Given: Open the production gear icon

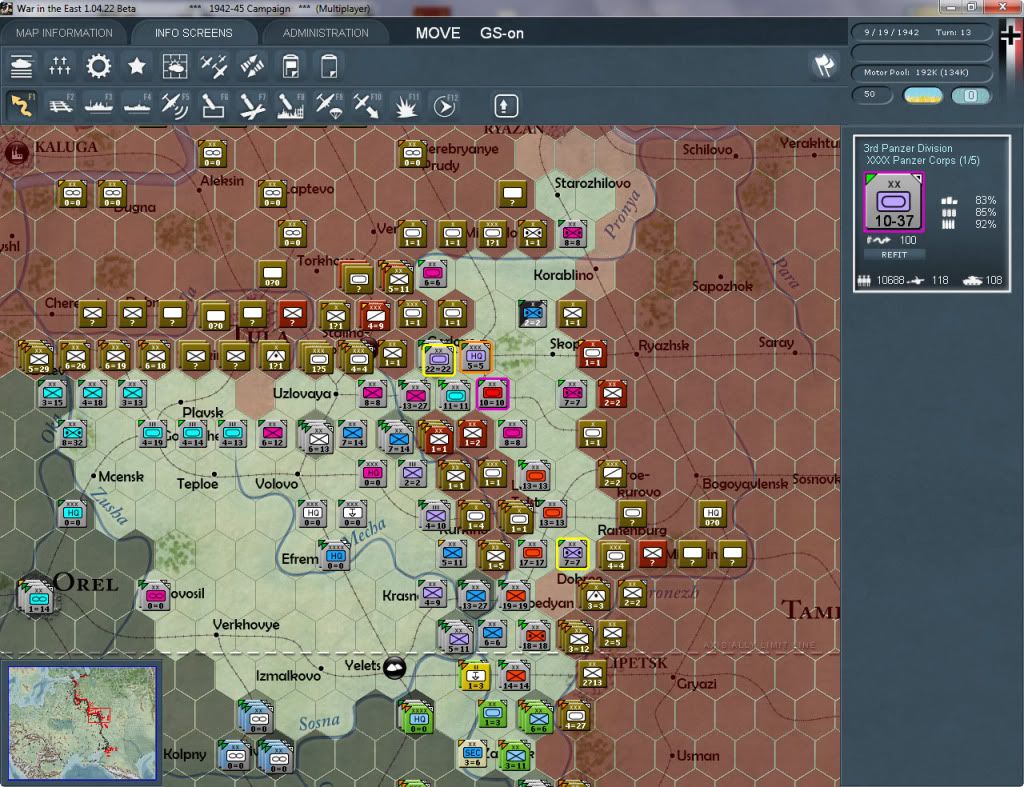Looking at the screenshot, I should pos(99,66).
